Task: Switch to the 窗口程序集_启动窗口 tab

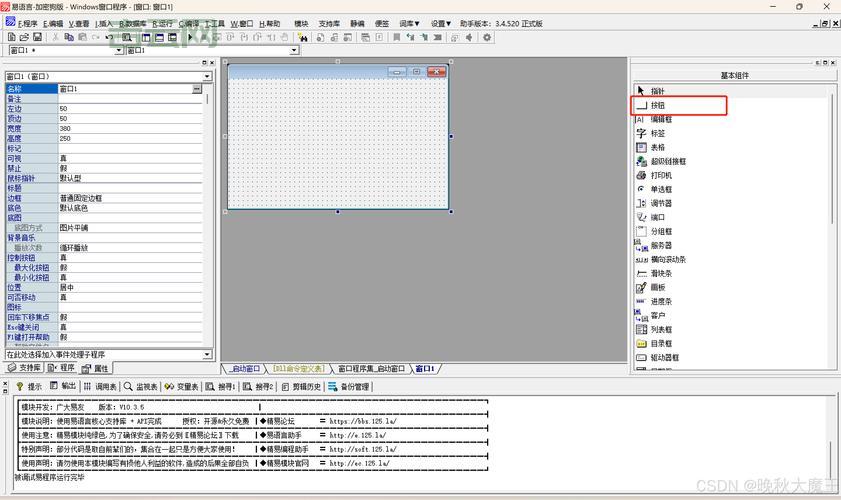Action: [371, 368]
